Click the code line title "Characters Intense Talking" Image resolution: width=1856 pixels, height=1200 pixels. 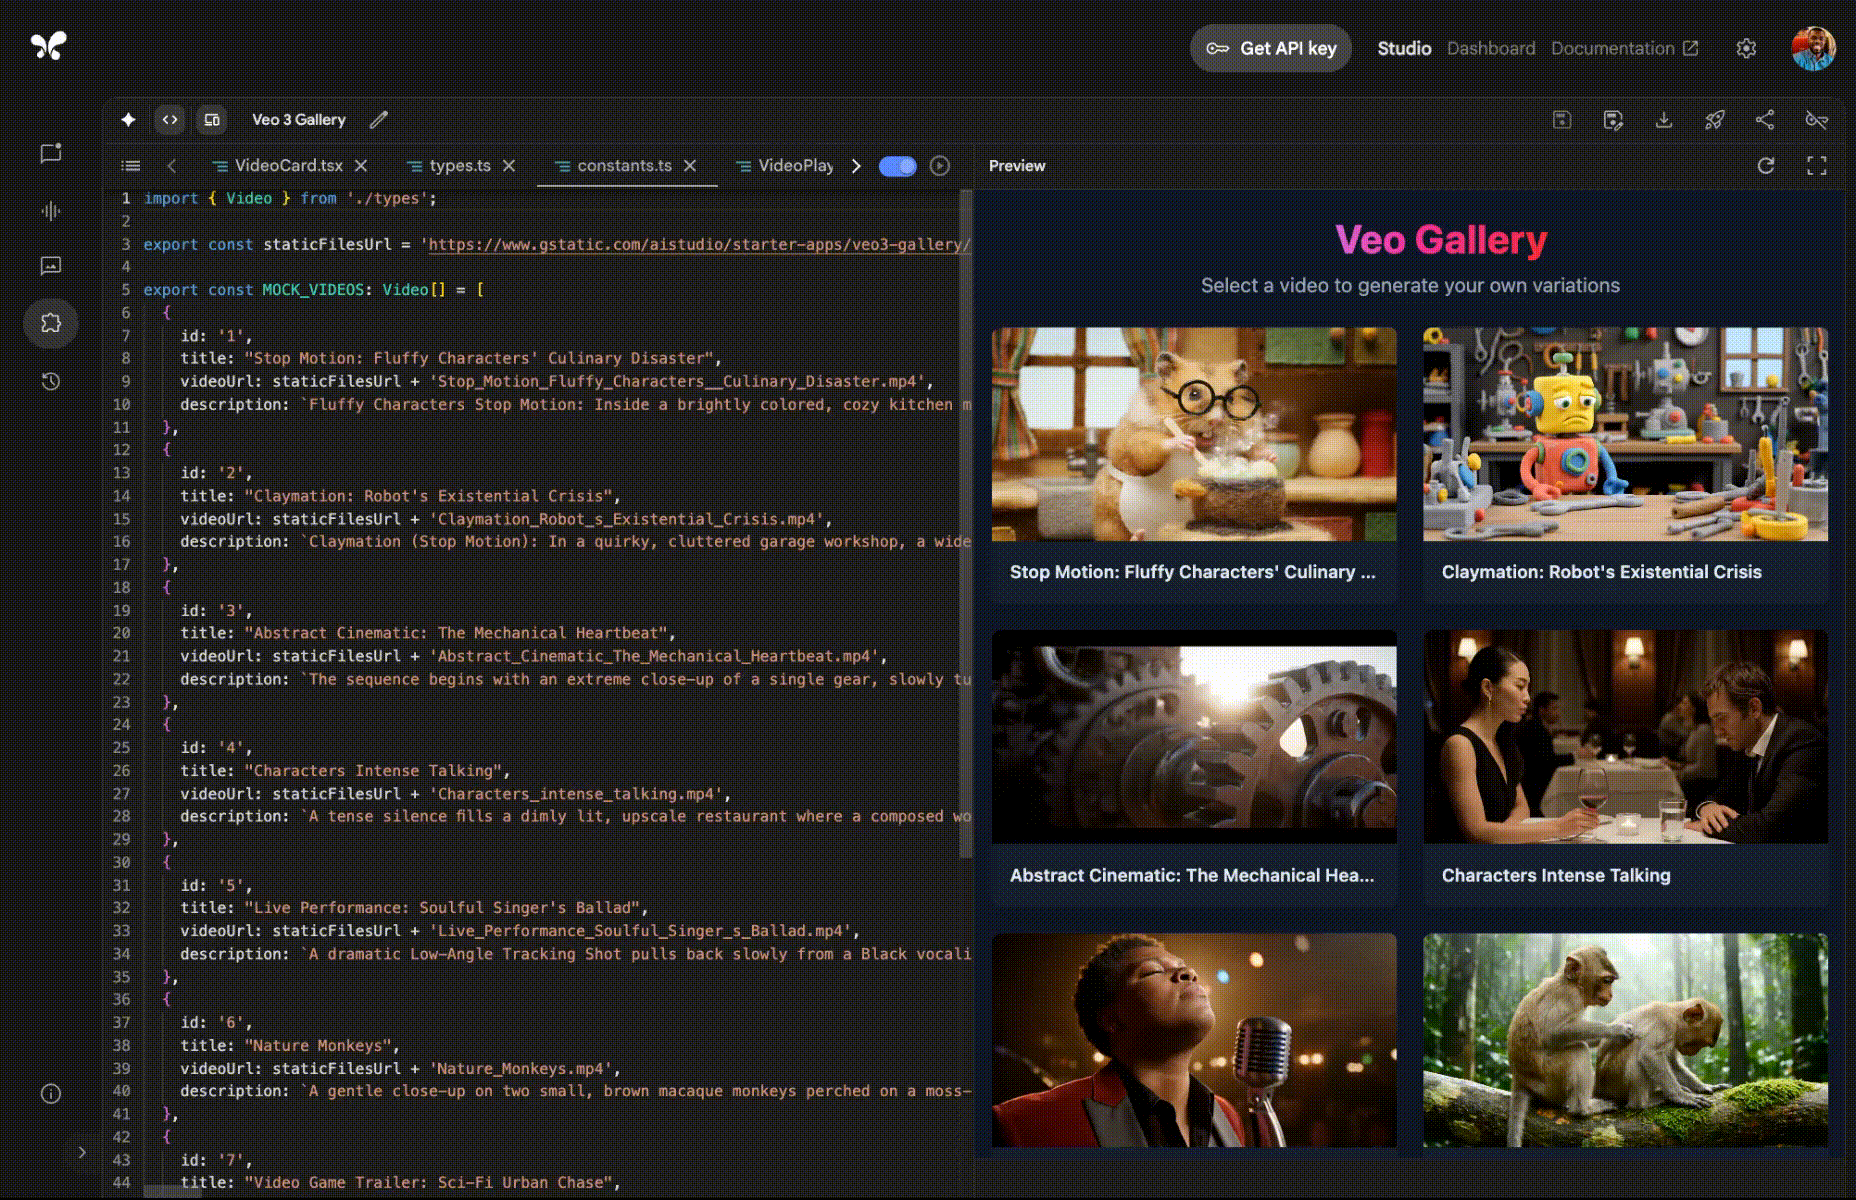pyautogui.click(x=345, y=771)
